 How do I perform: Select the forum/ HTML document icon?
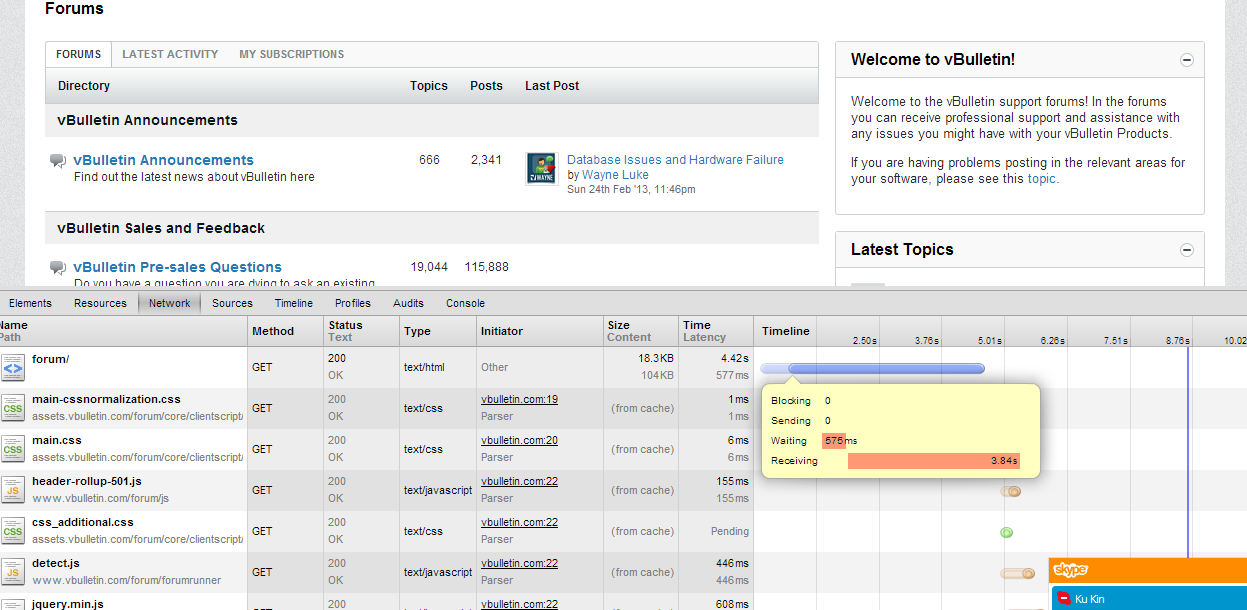coord(12,367)
